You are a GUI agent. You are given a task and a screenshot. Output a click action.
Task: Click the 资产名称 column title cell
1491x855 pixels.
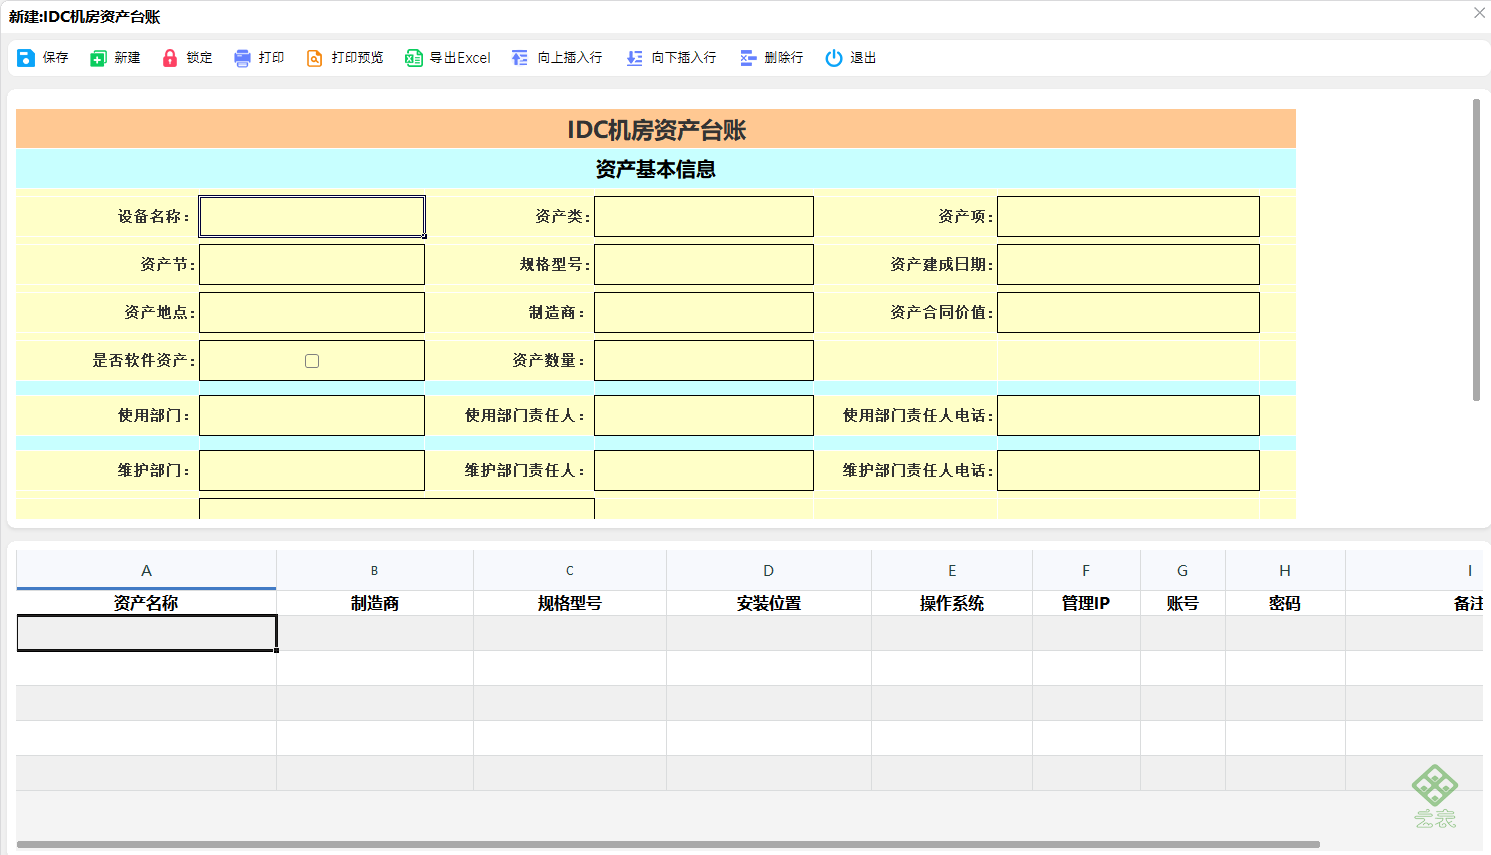(x=146, y=603)
